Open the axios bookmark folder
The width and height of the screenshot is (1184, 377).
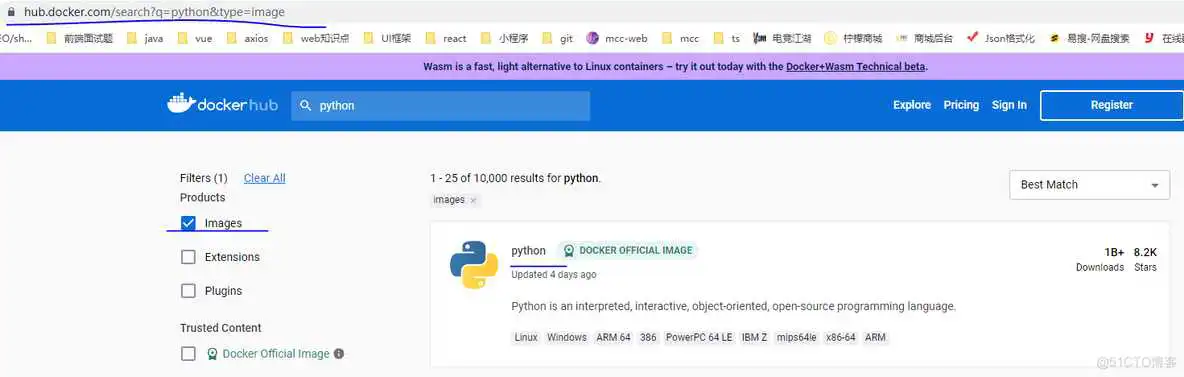tap(248, 39)
